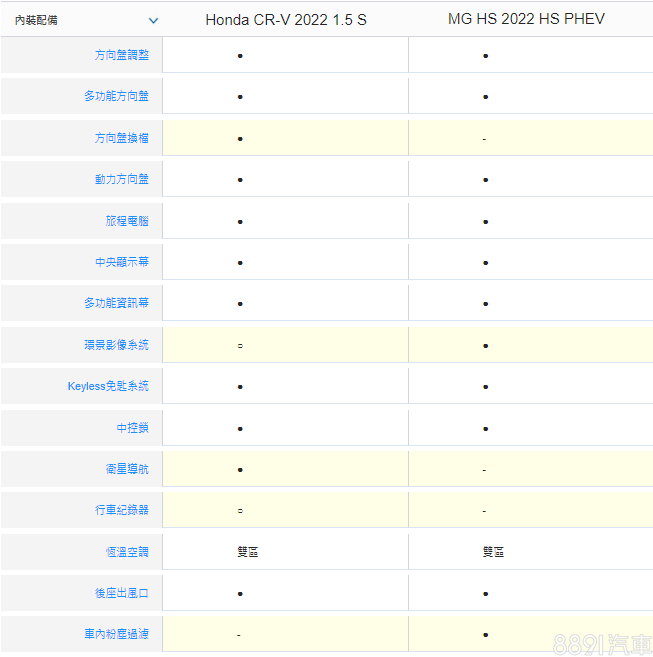This screenshot has height=657, width=653.
Task: Open the 多功能資訊幕 link
Action: 116,303
